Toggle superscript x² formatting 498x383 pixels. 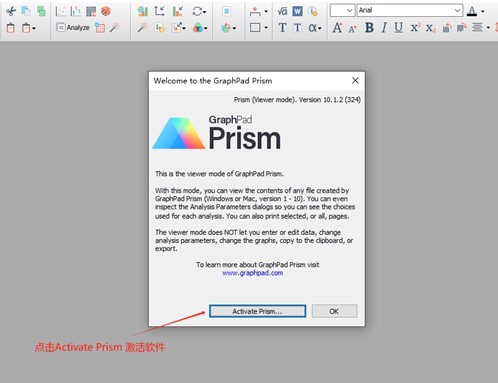pyautogui.click(x=415, y=28)
